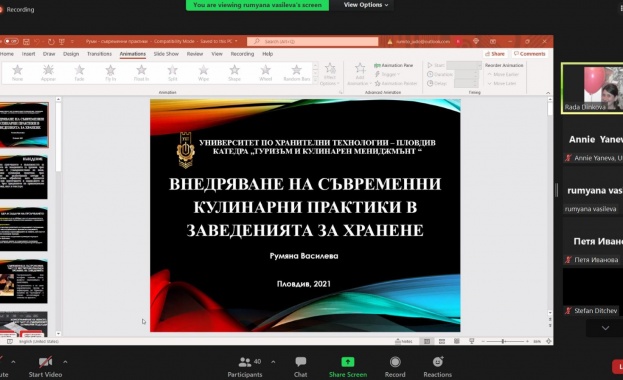The height and width of the screenshot is (380, 623).
Task: Select the Appear animation effect
Action: pyautogui.click(x=48, y=73)
